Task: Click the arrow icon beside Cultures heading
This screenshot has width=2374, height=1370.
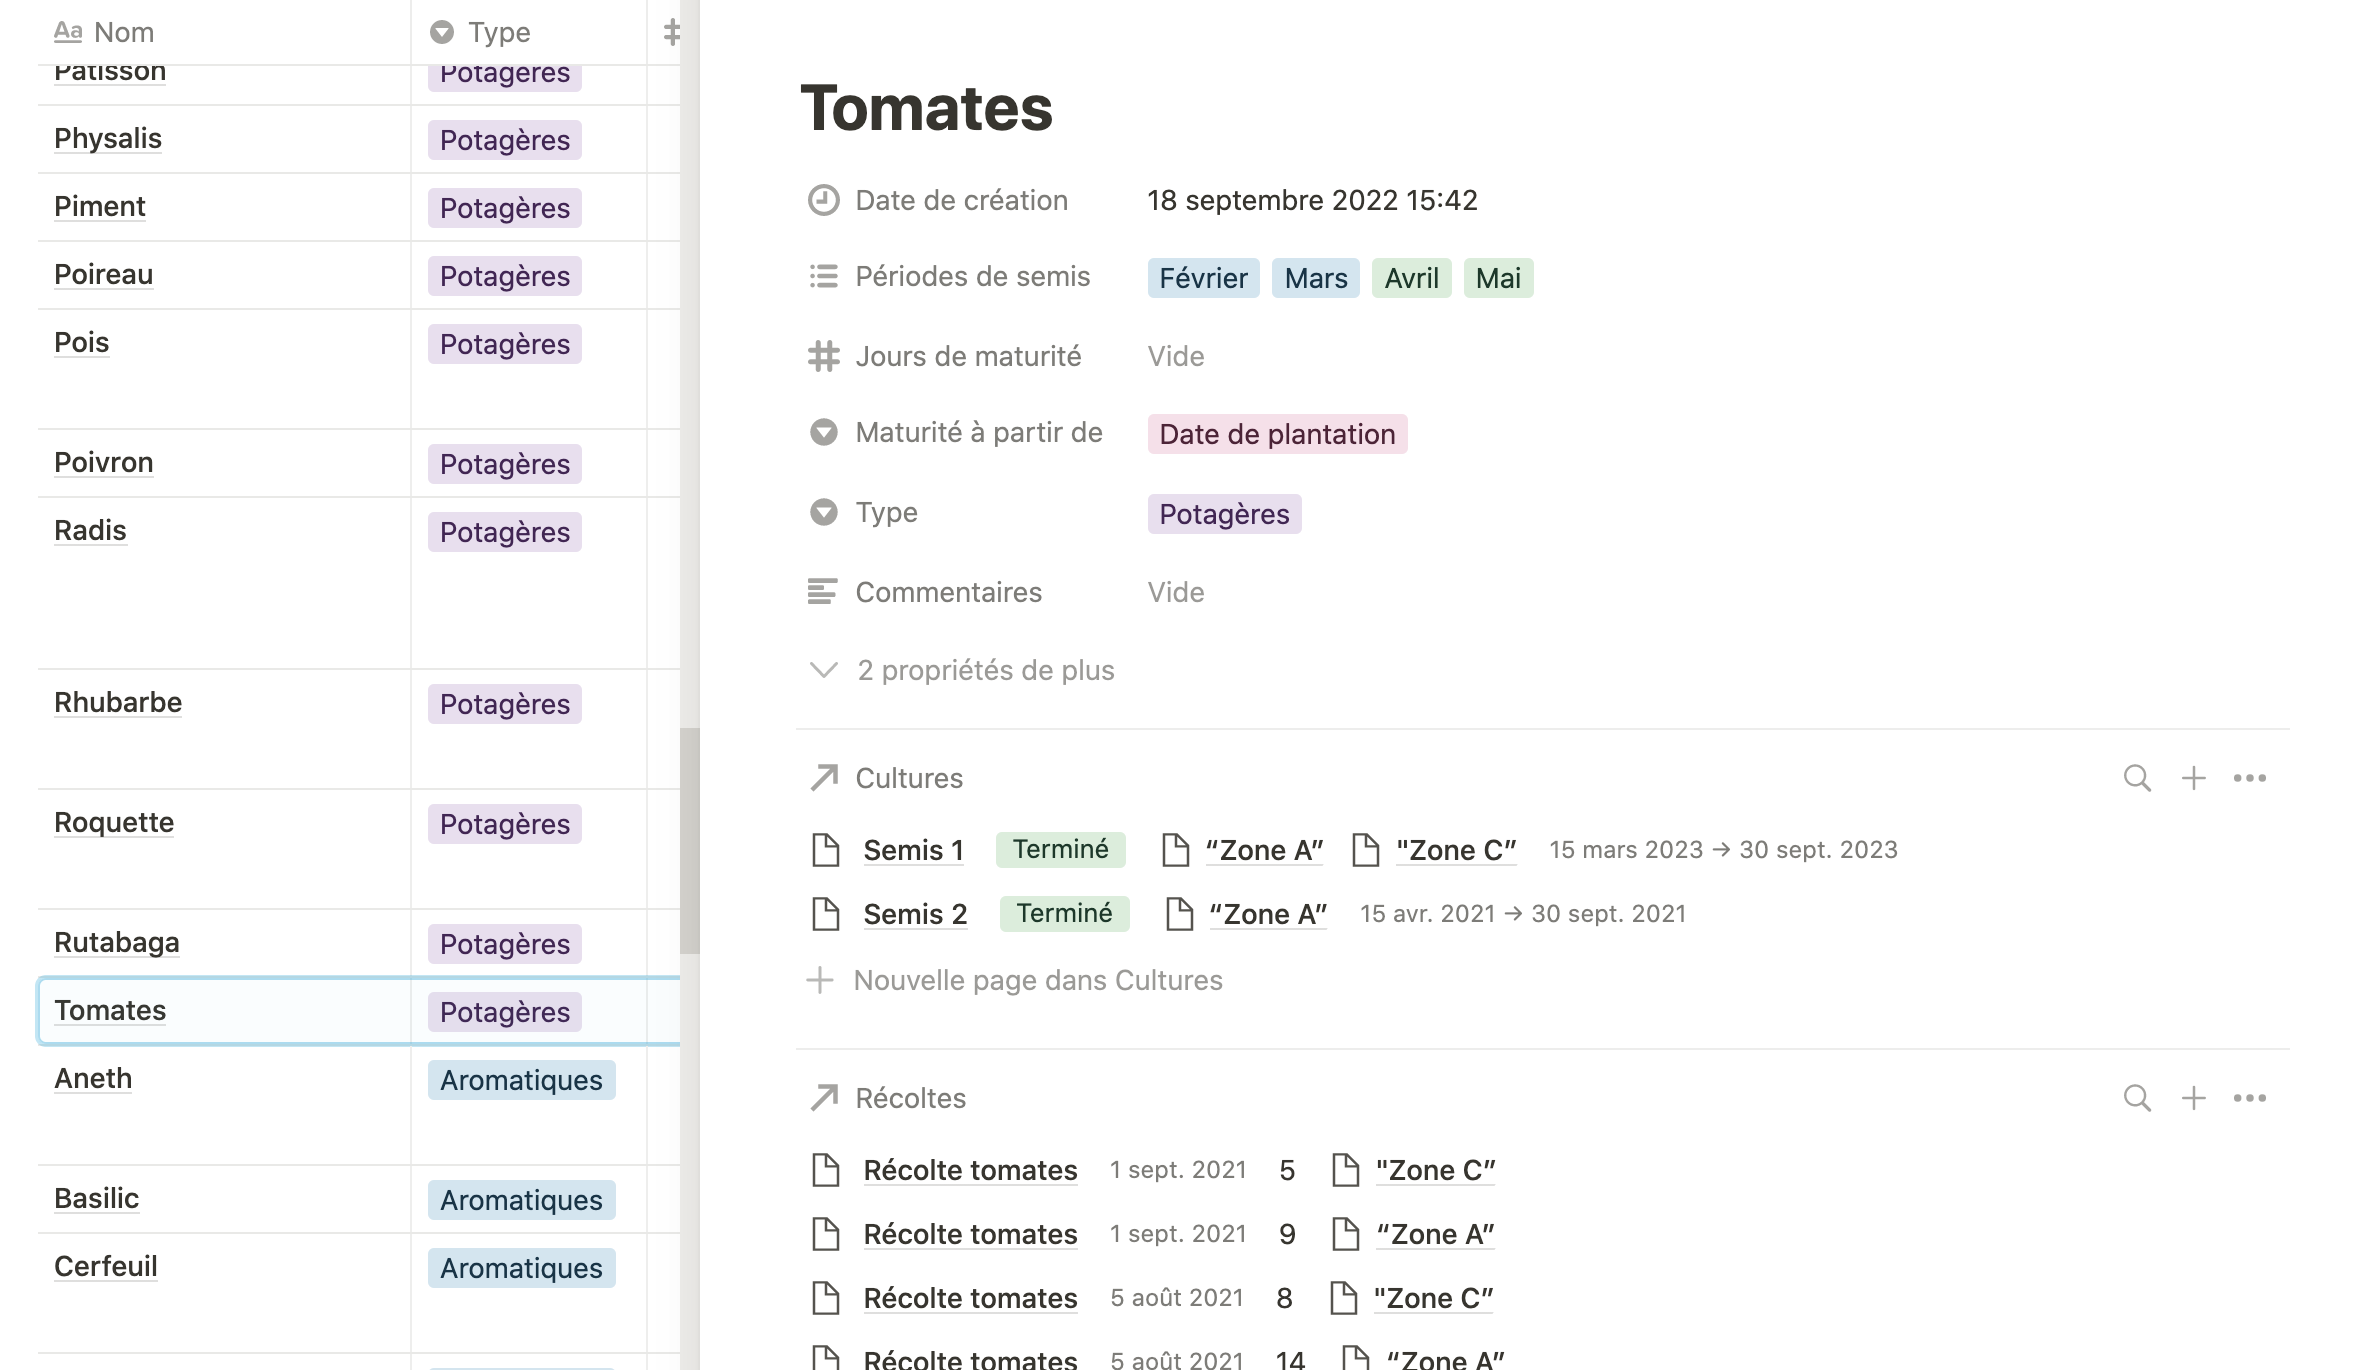Action: (x=824, y=778)
